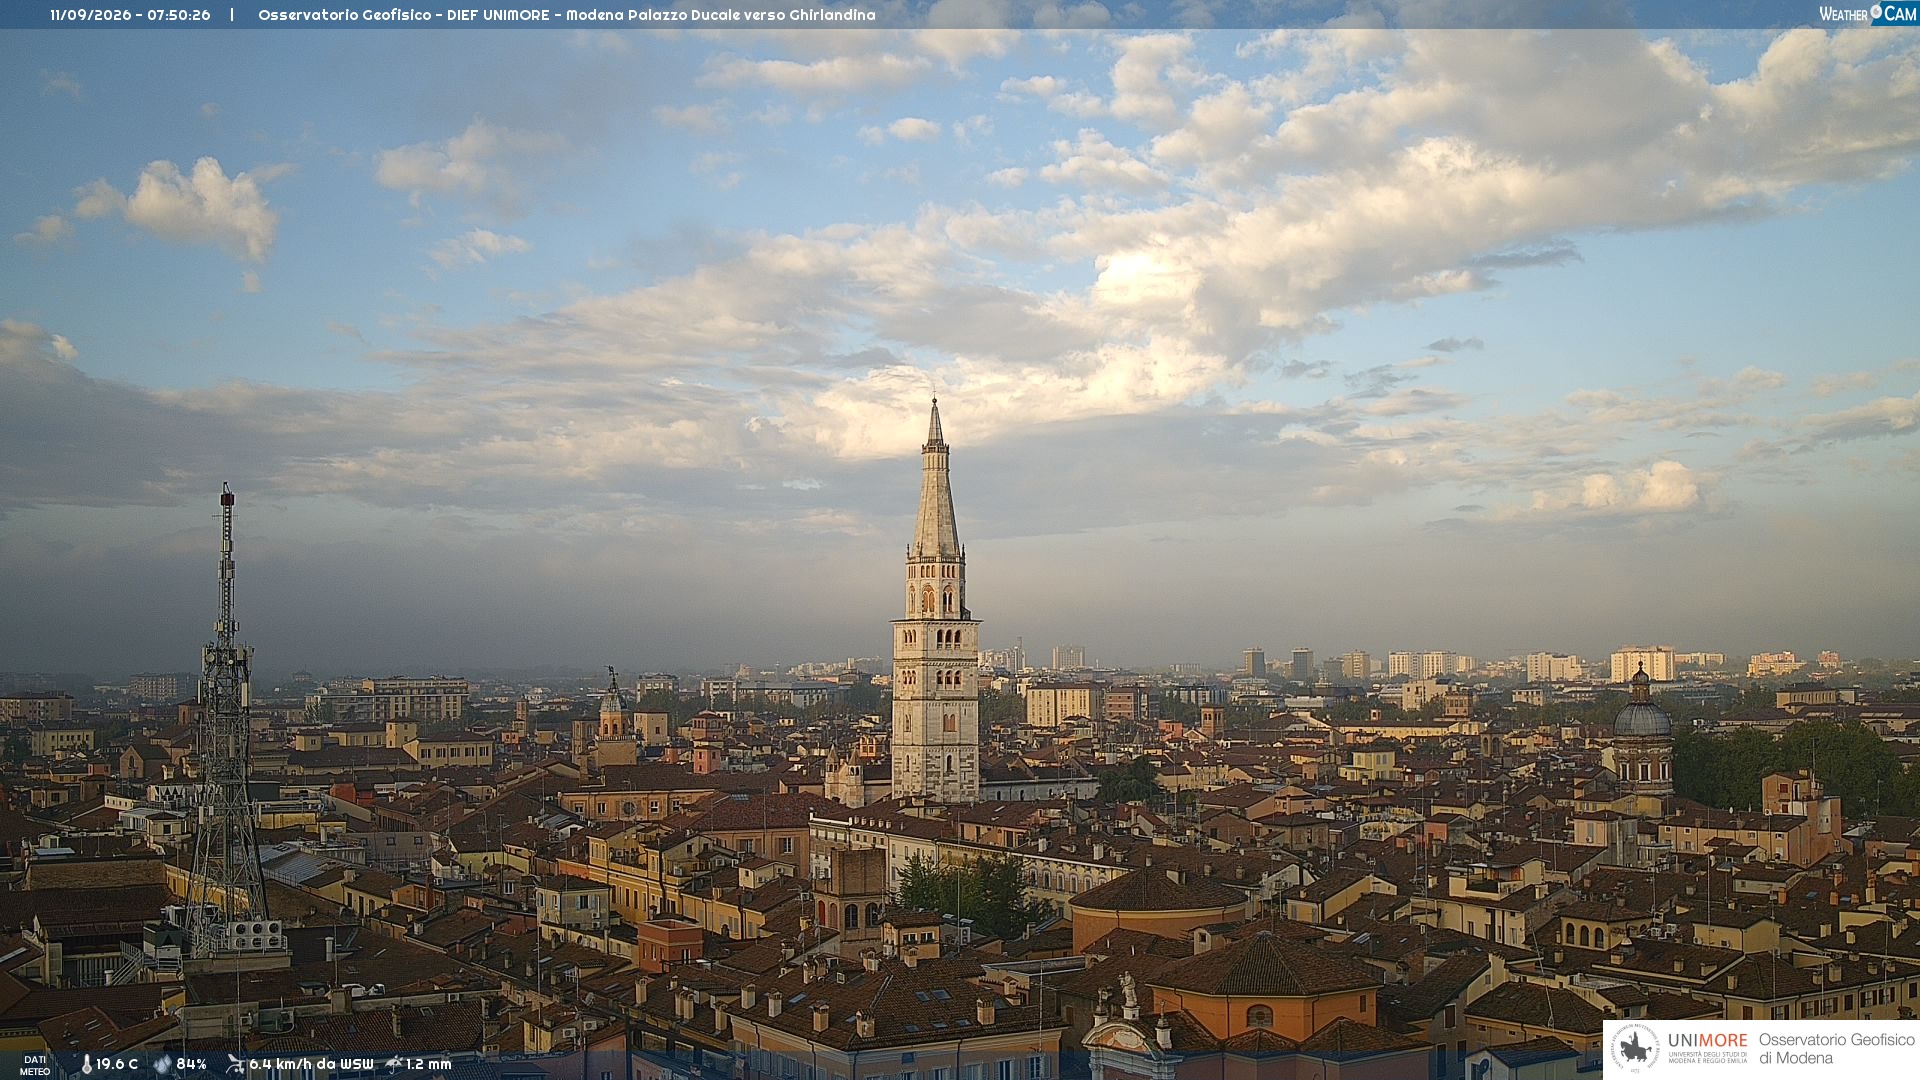The height and width of the screenshot is (1080, 1920).
Task: Click the anemometer wind speed icon
Action: (x=235, y=1064)
